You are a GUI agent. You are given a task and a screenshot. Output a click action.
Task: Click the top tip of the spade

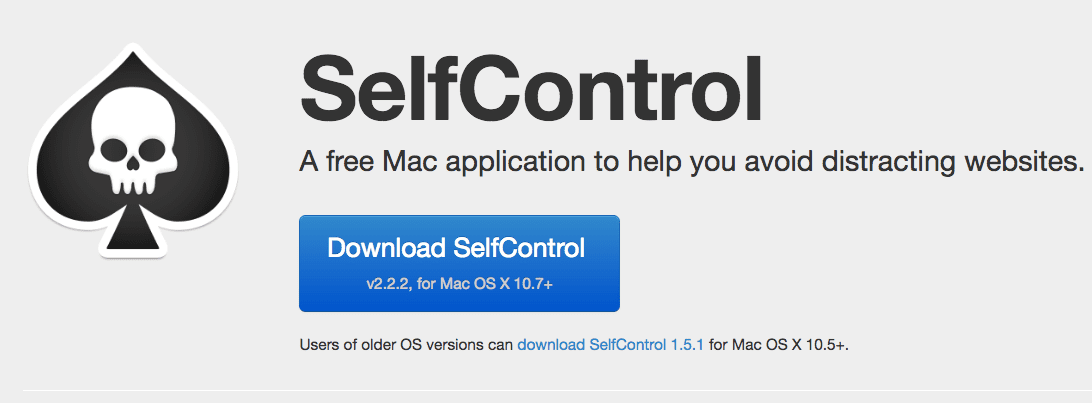tap(134, 55)
